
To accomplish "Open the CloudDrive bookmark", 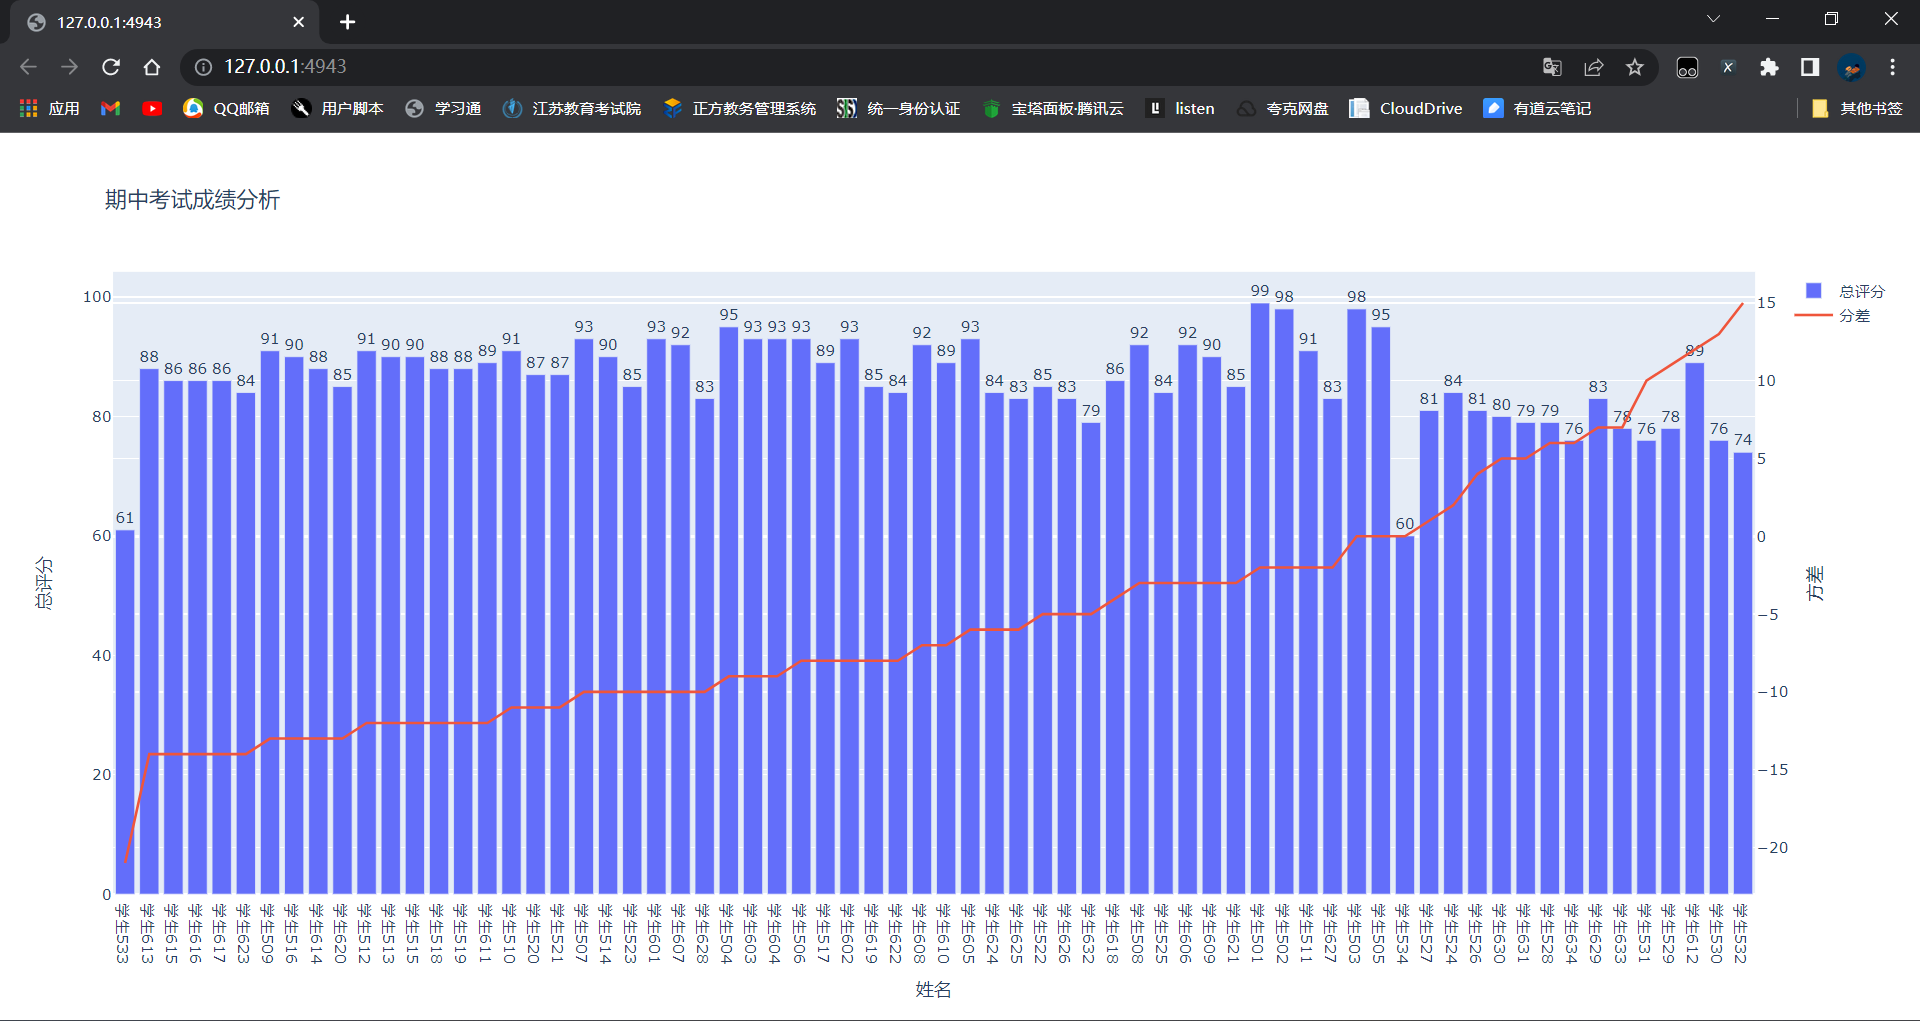I will pyautogui.click(x=1406, y=108).
